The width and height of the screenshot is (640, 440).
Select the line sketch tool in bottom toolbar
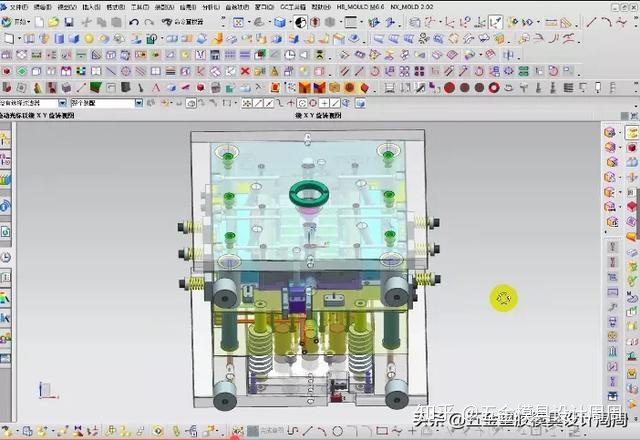tap(307, 431)
